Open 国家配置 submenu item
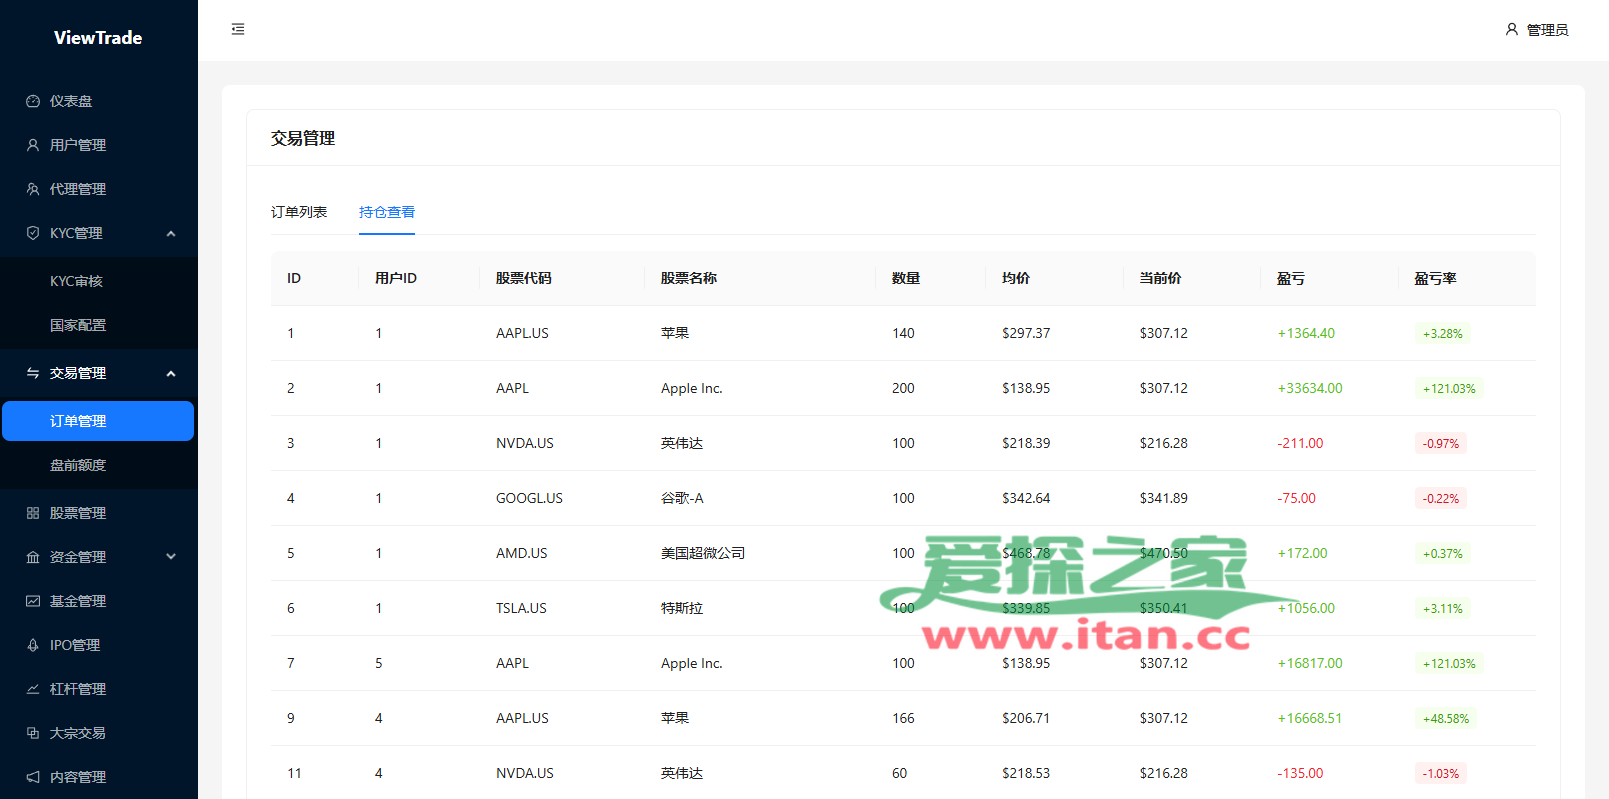 click(x=98, y=325)
